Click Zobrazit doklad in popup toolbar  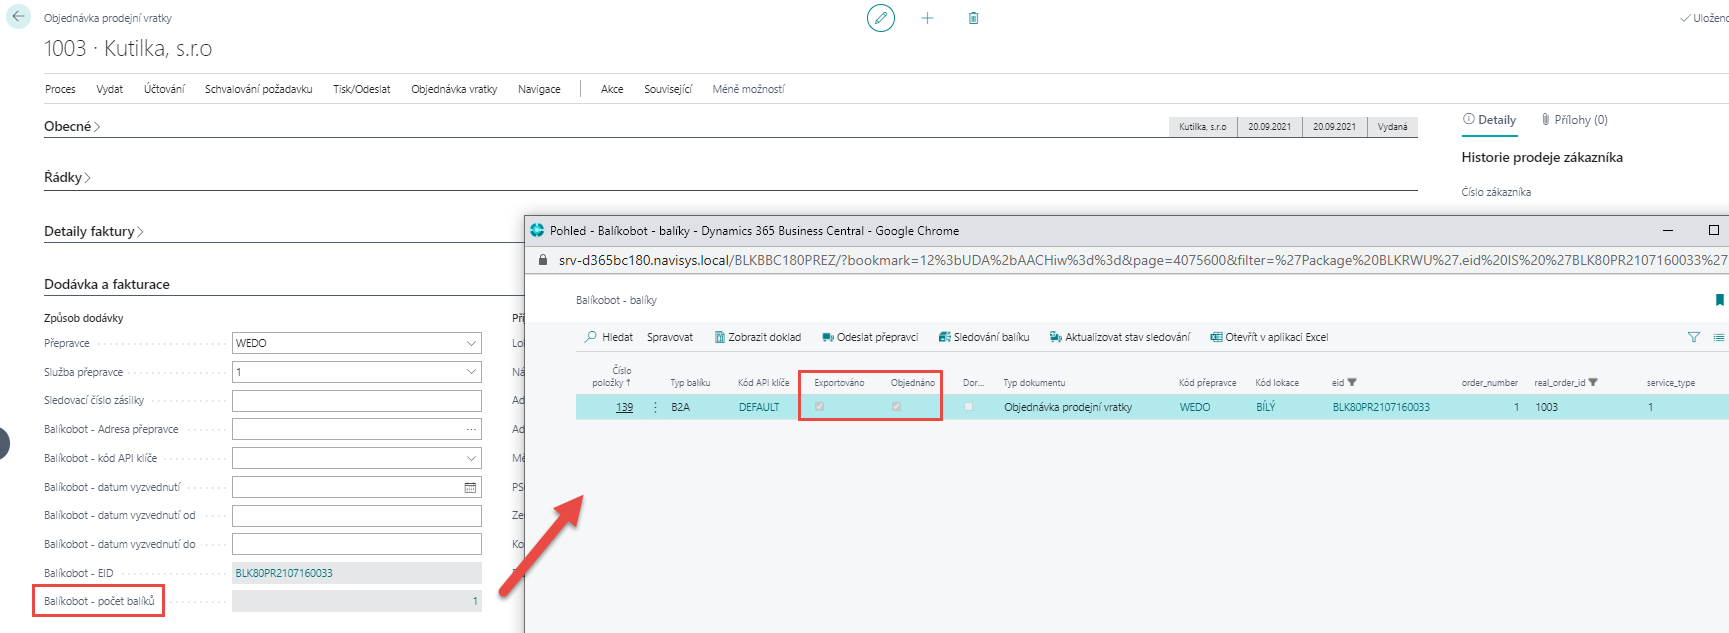coord(757,337)
